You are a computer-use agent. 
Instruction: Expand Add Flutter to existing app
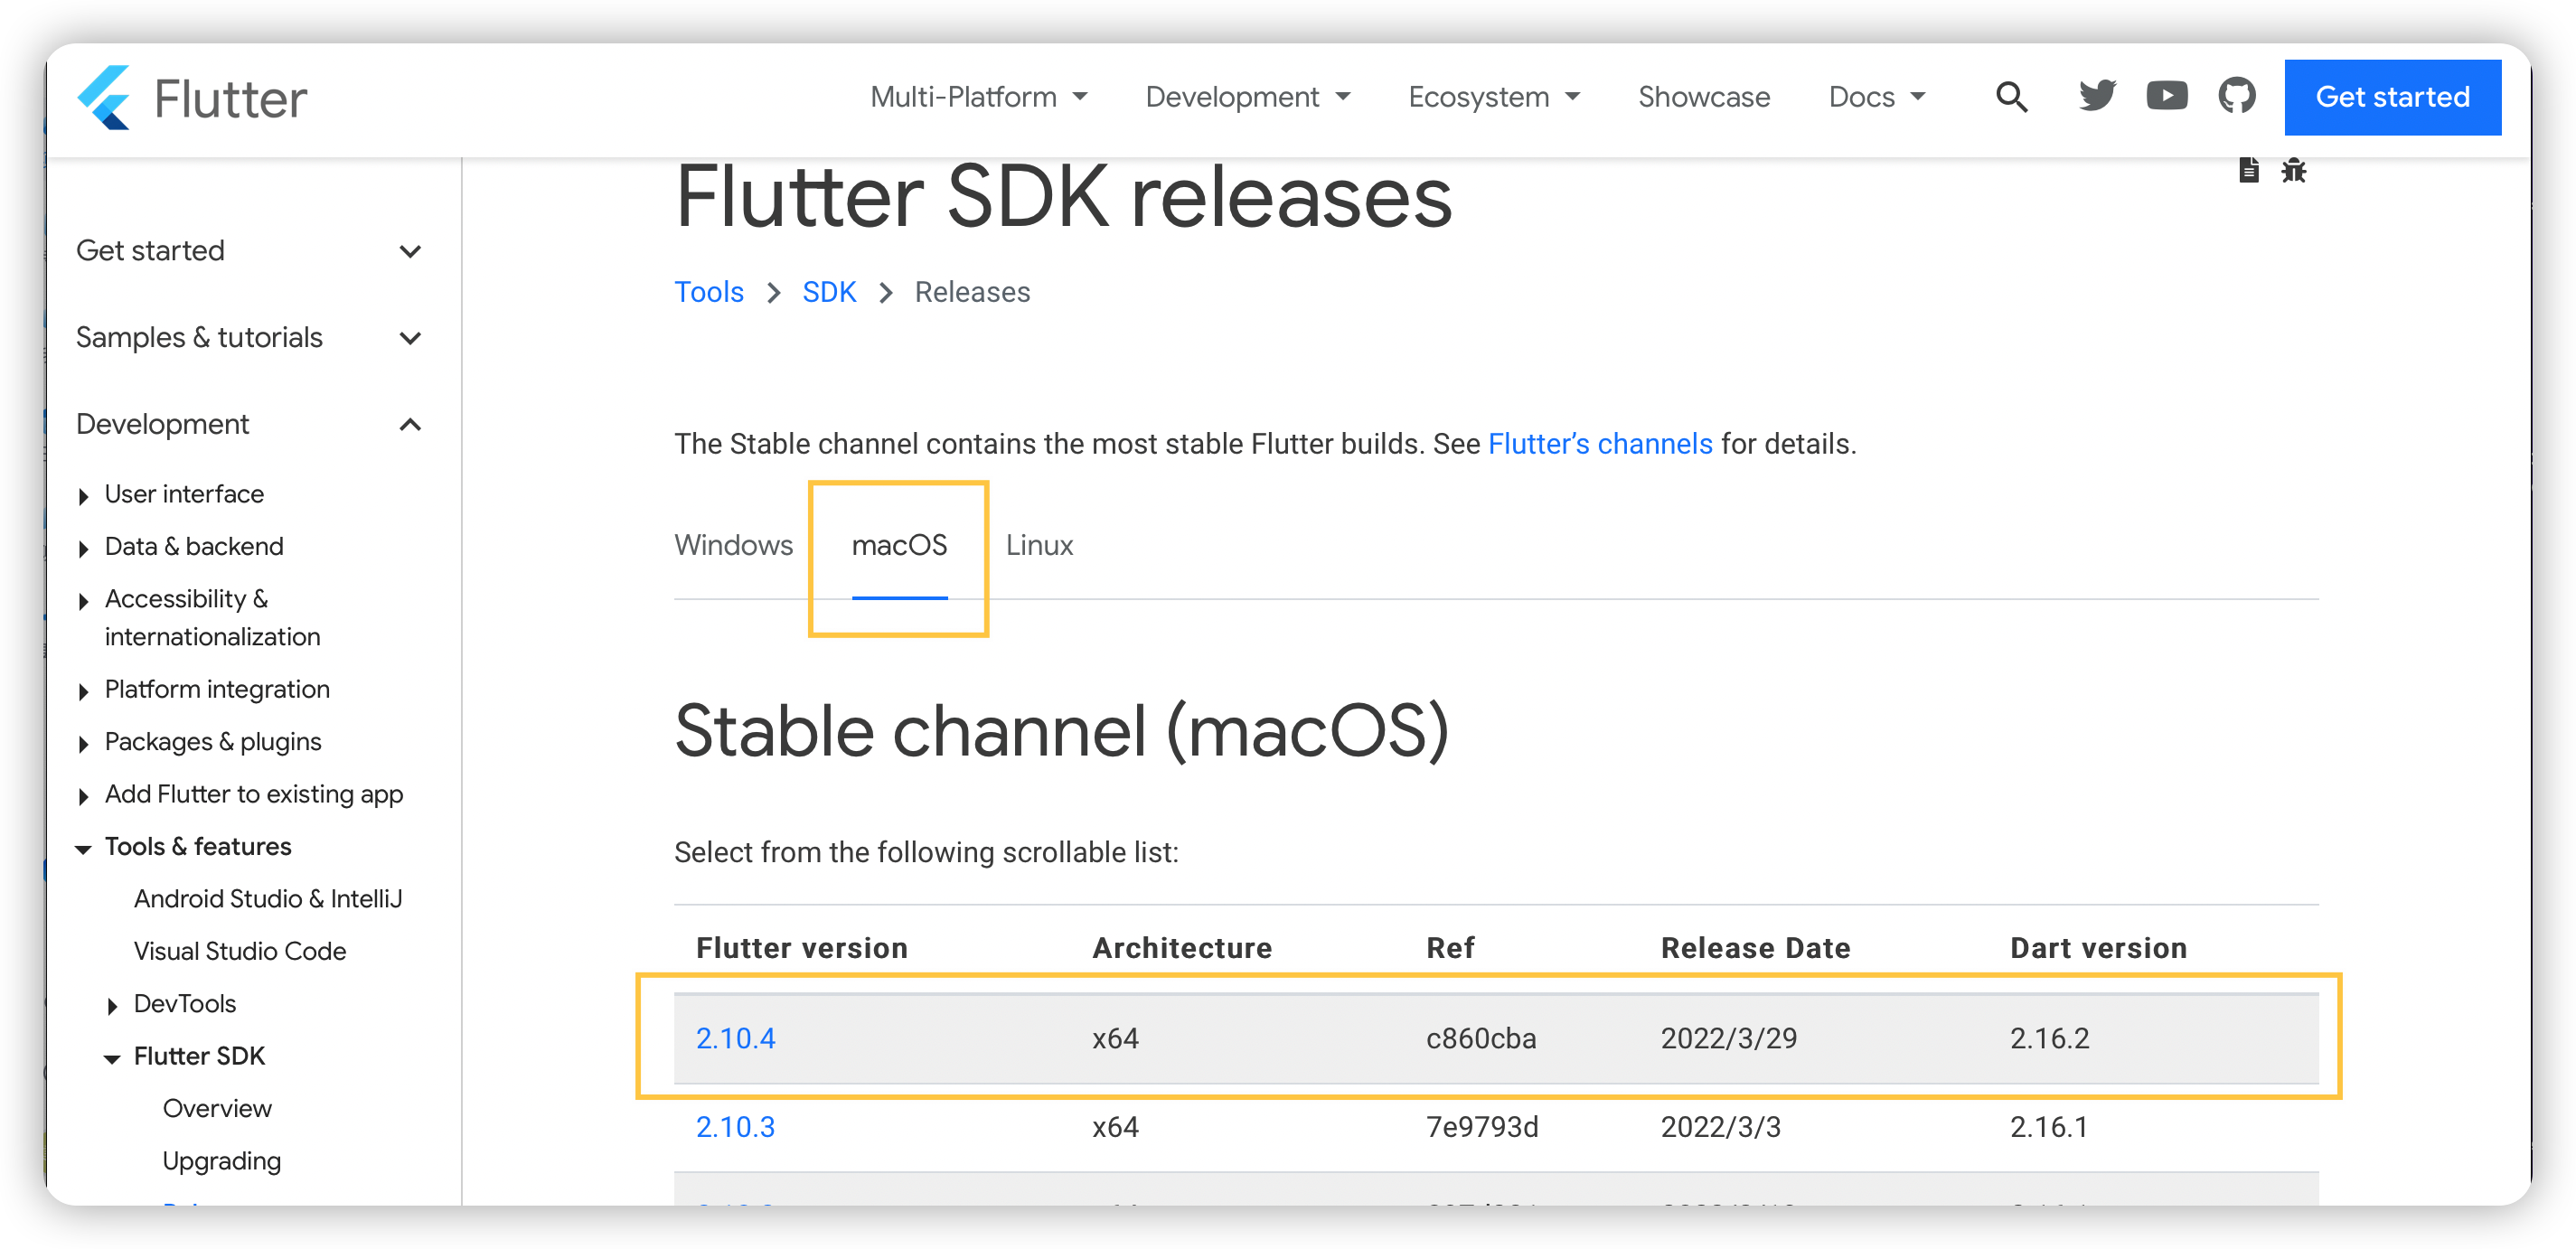point(241,794)
